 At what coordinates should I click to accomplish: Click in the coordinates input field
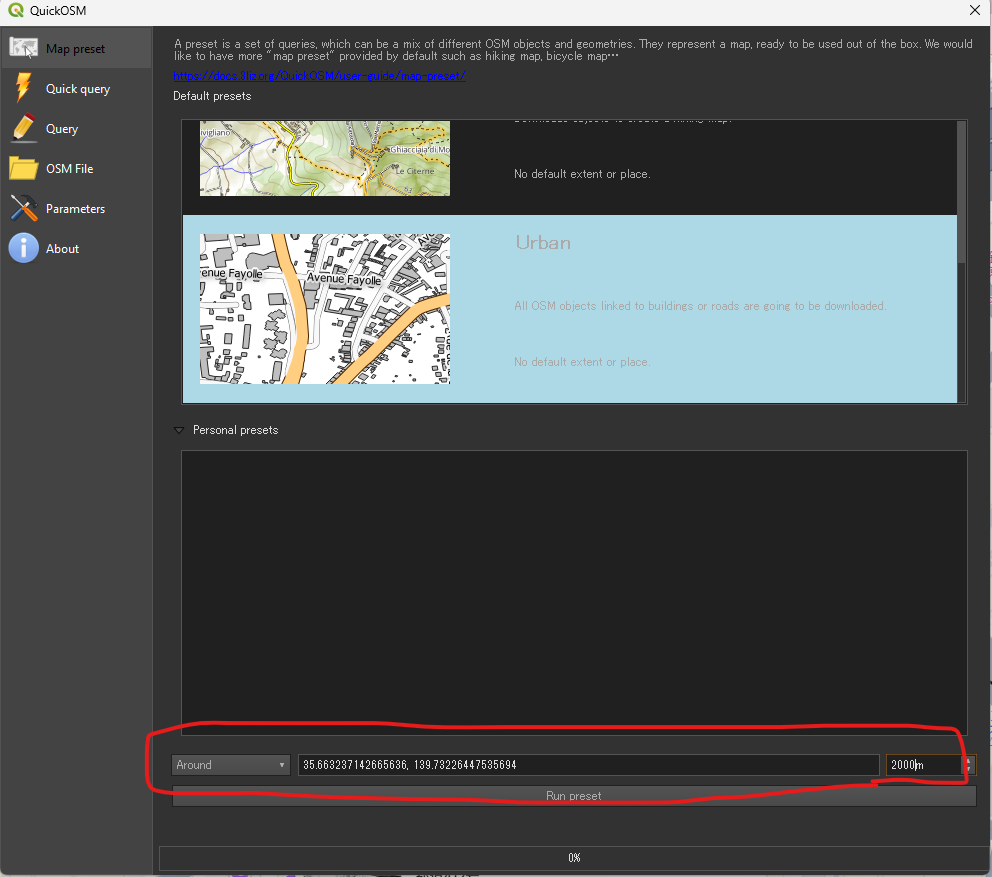[x=588, y=765]
